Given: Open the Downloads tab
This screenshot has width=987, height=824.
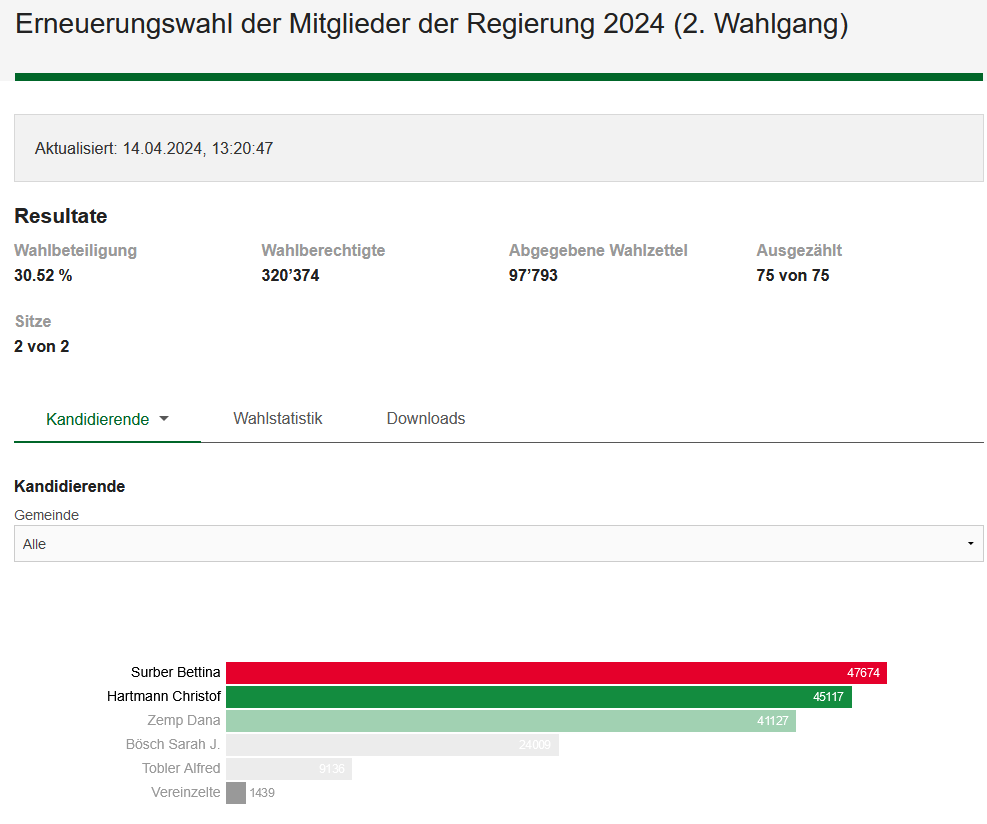Looking at the screenshot, I should (425, 418).
